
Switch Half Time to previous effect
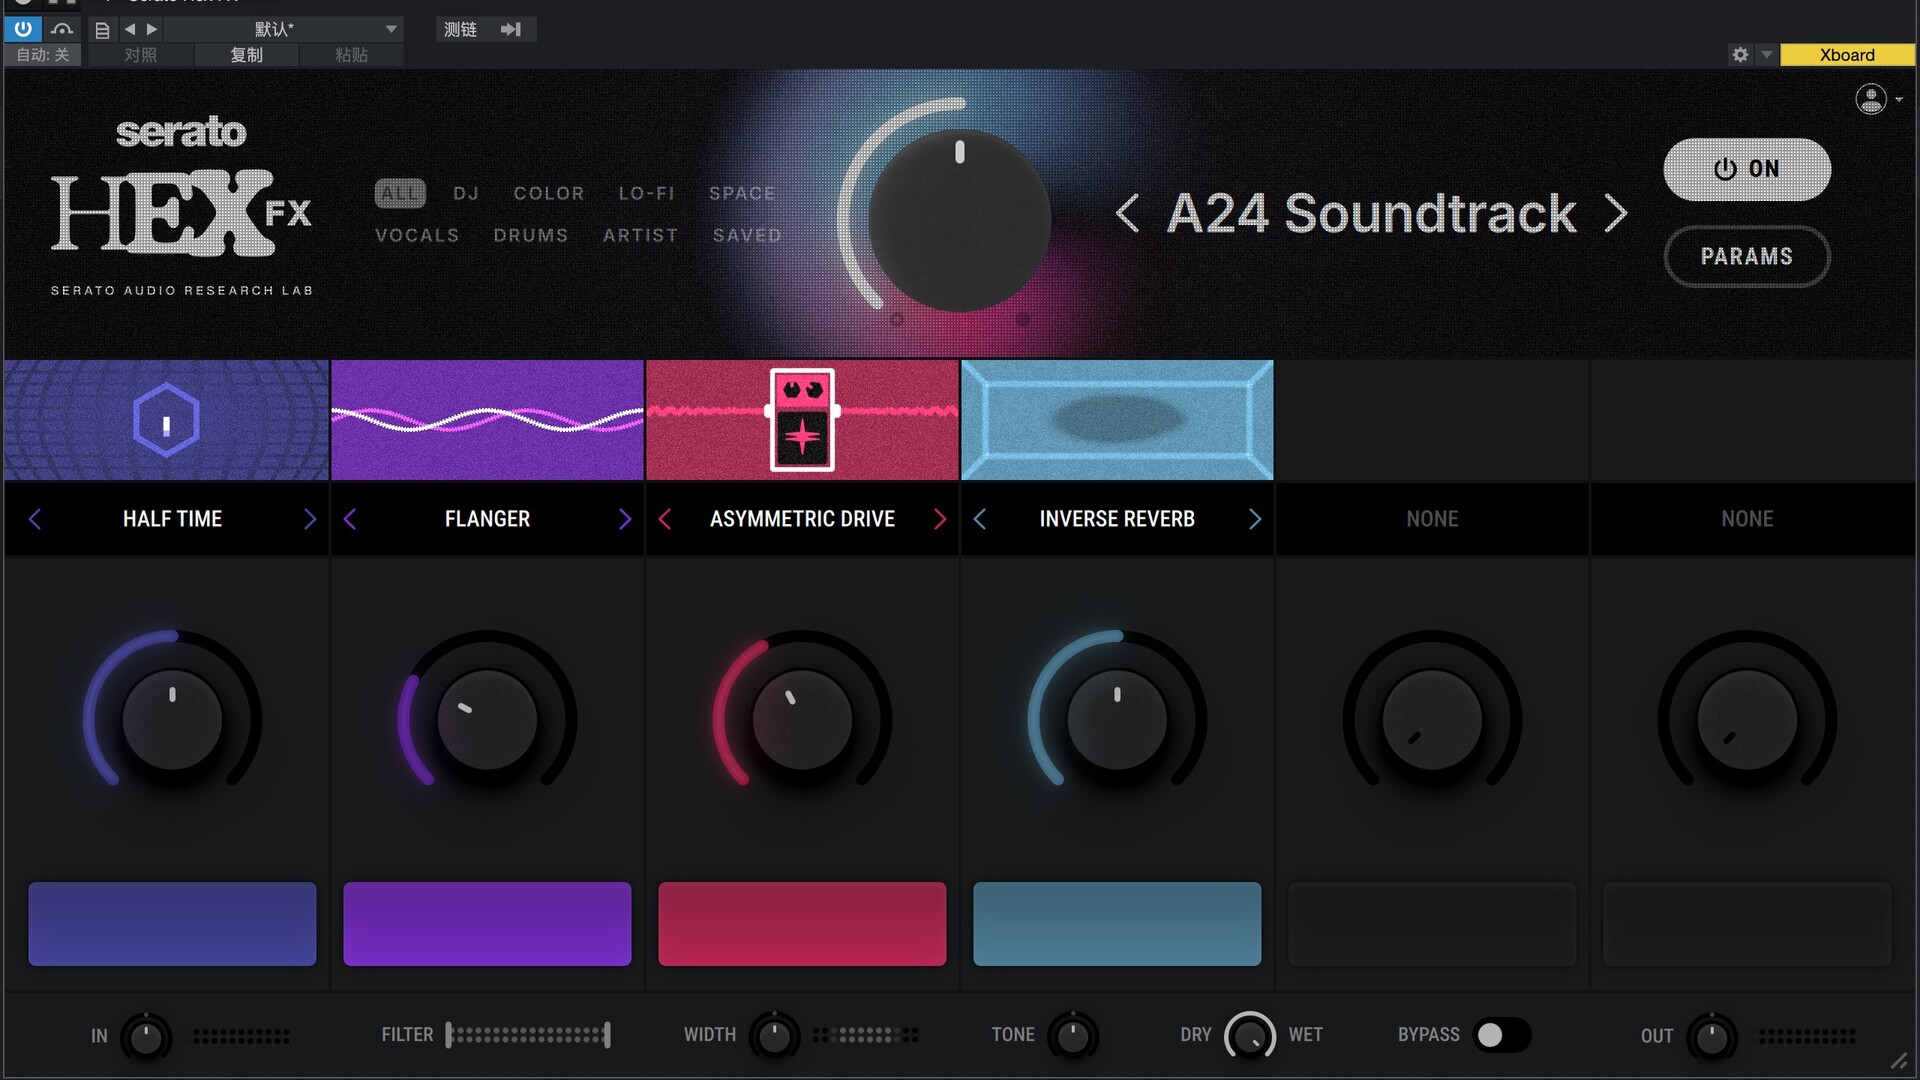35,519
